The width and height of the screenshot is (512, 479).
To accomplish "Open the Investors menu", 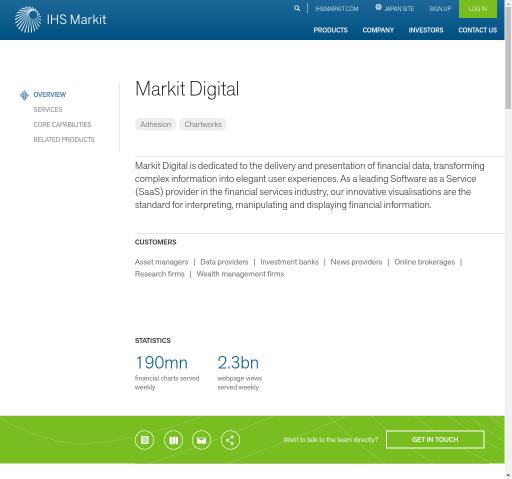I will 426,30.
